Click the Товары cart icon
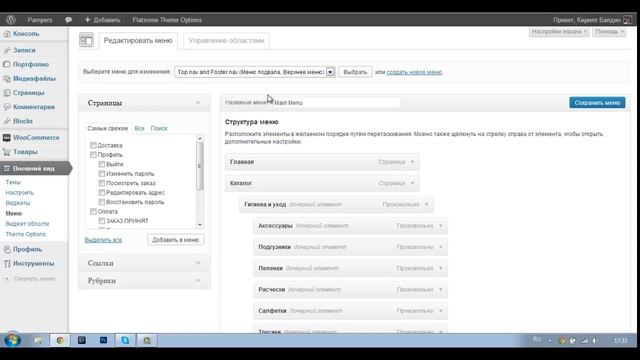640x360 pixels. (7, 152)
